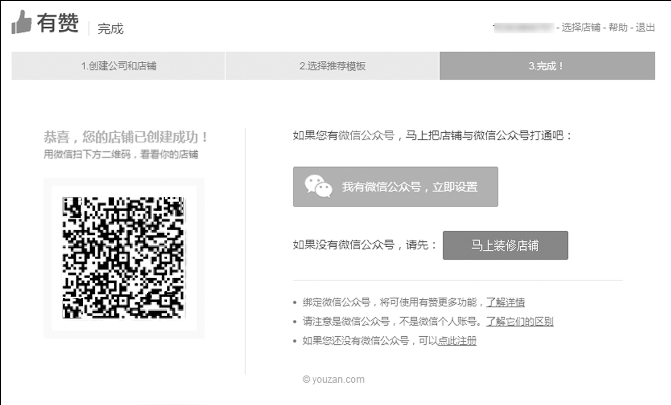
Task: Click the youzan.com copyright text
Action: click(334, 379)
